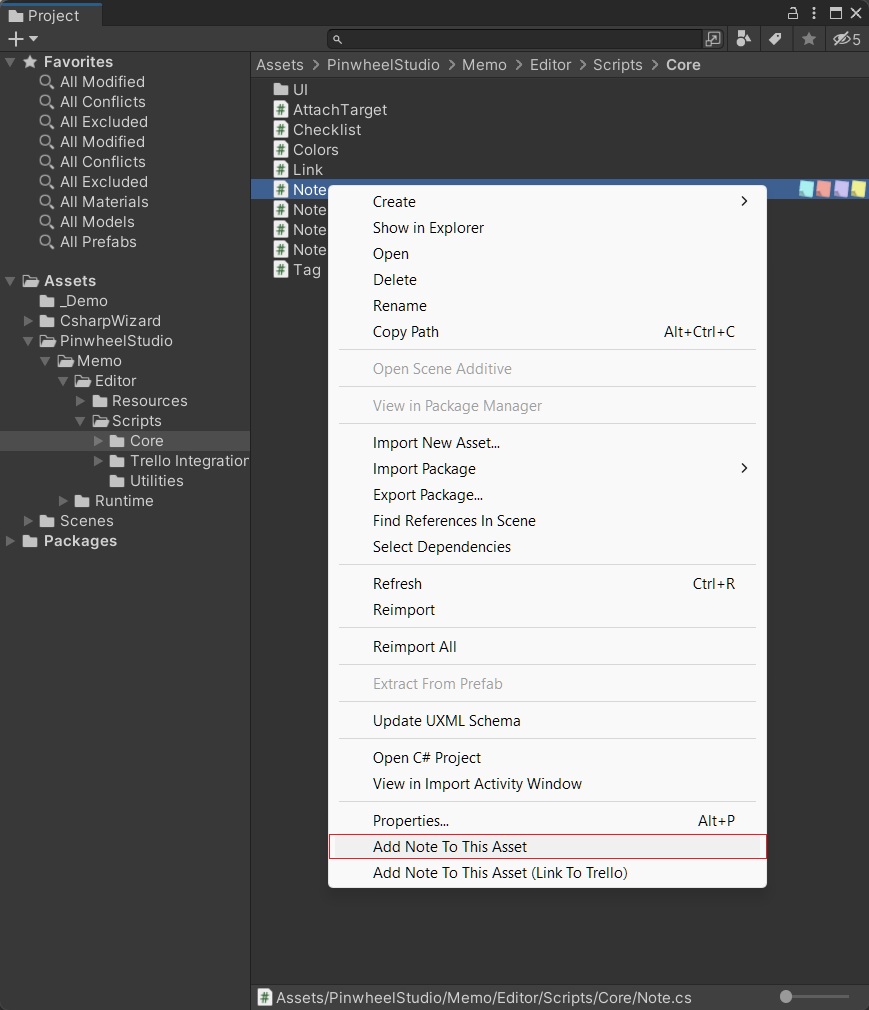
Task: Click the search icon beside All Prefabs
Action: click(x=46, y=242)
